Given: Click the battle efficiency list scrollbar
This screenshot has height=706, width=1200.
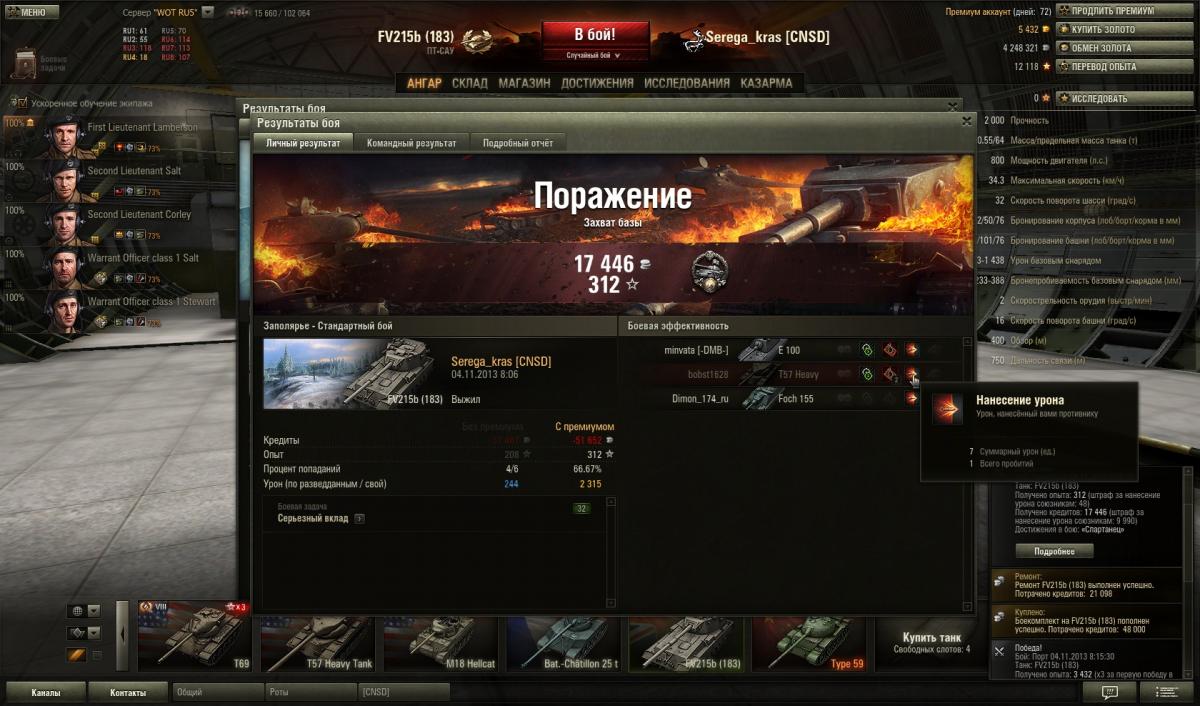Looking at the screenshot, I should pyautogui.click(x=967, y=473).
